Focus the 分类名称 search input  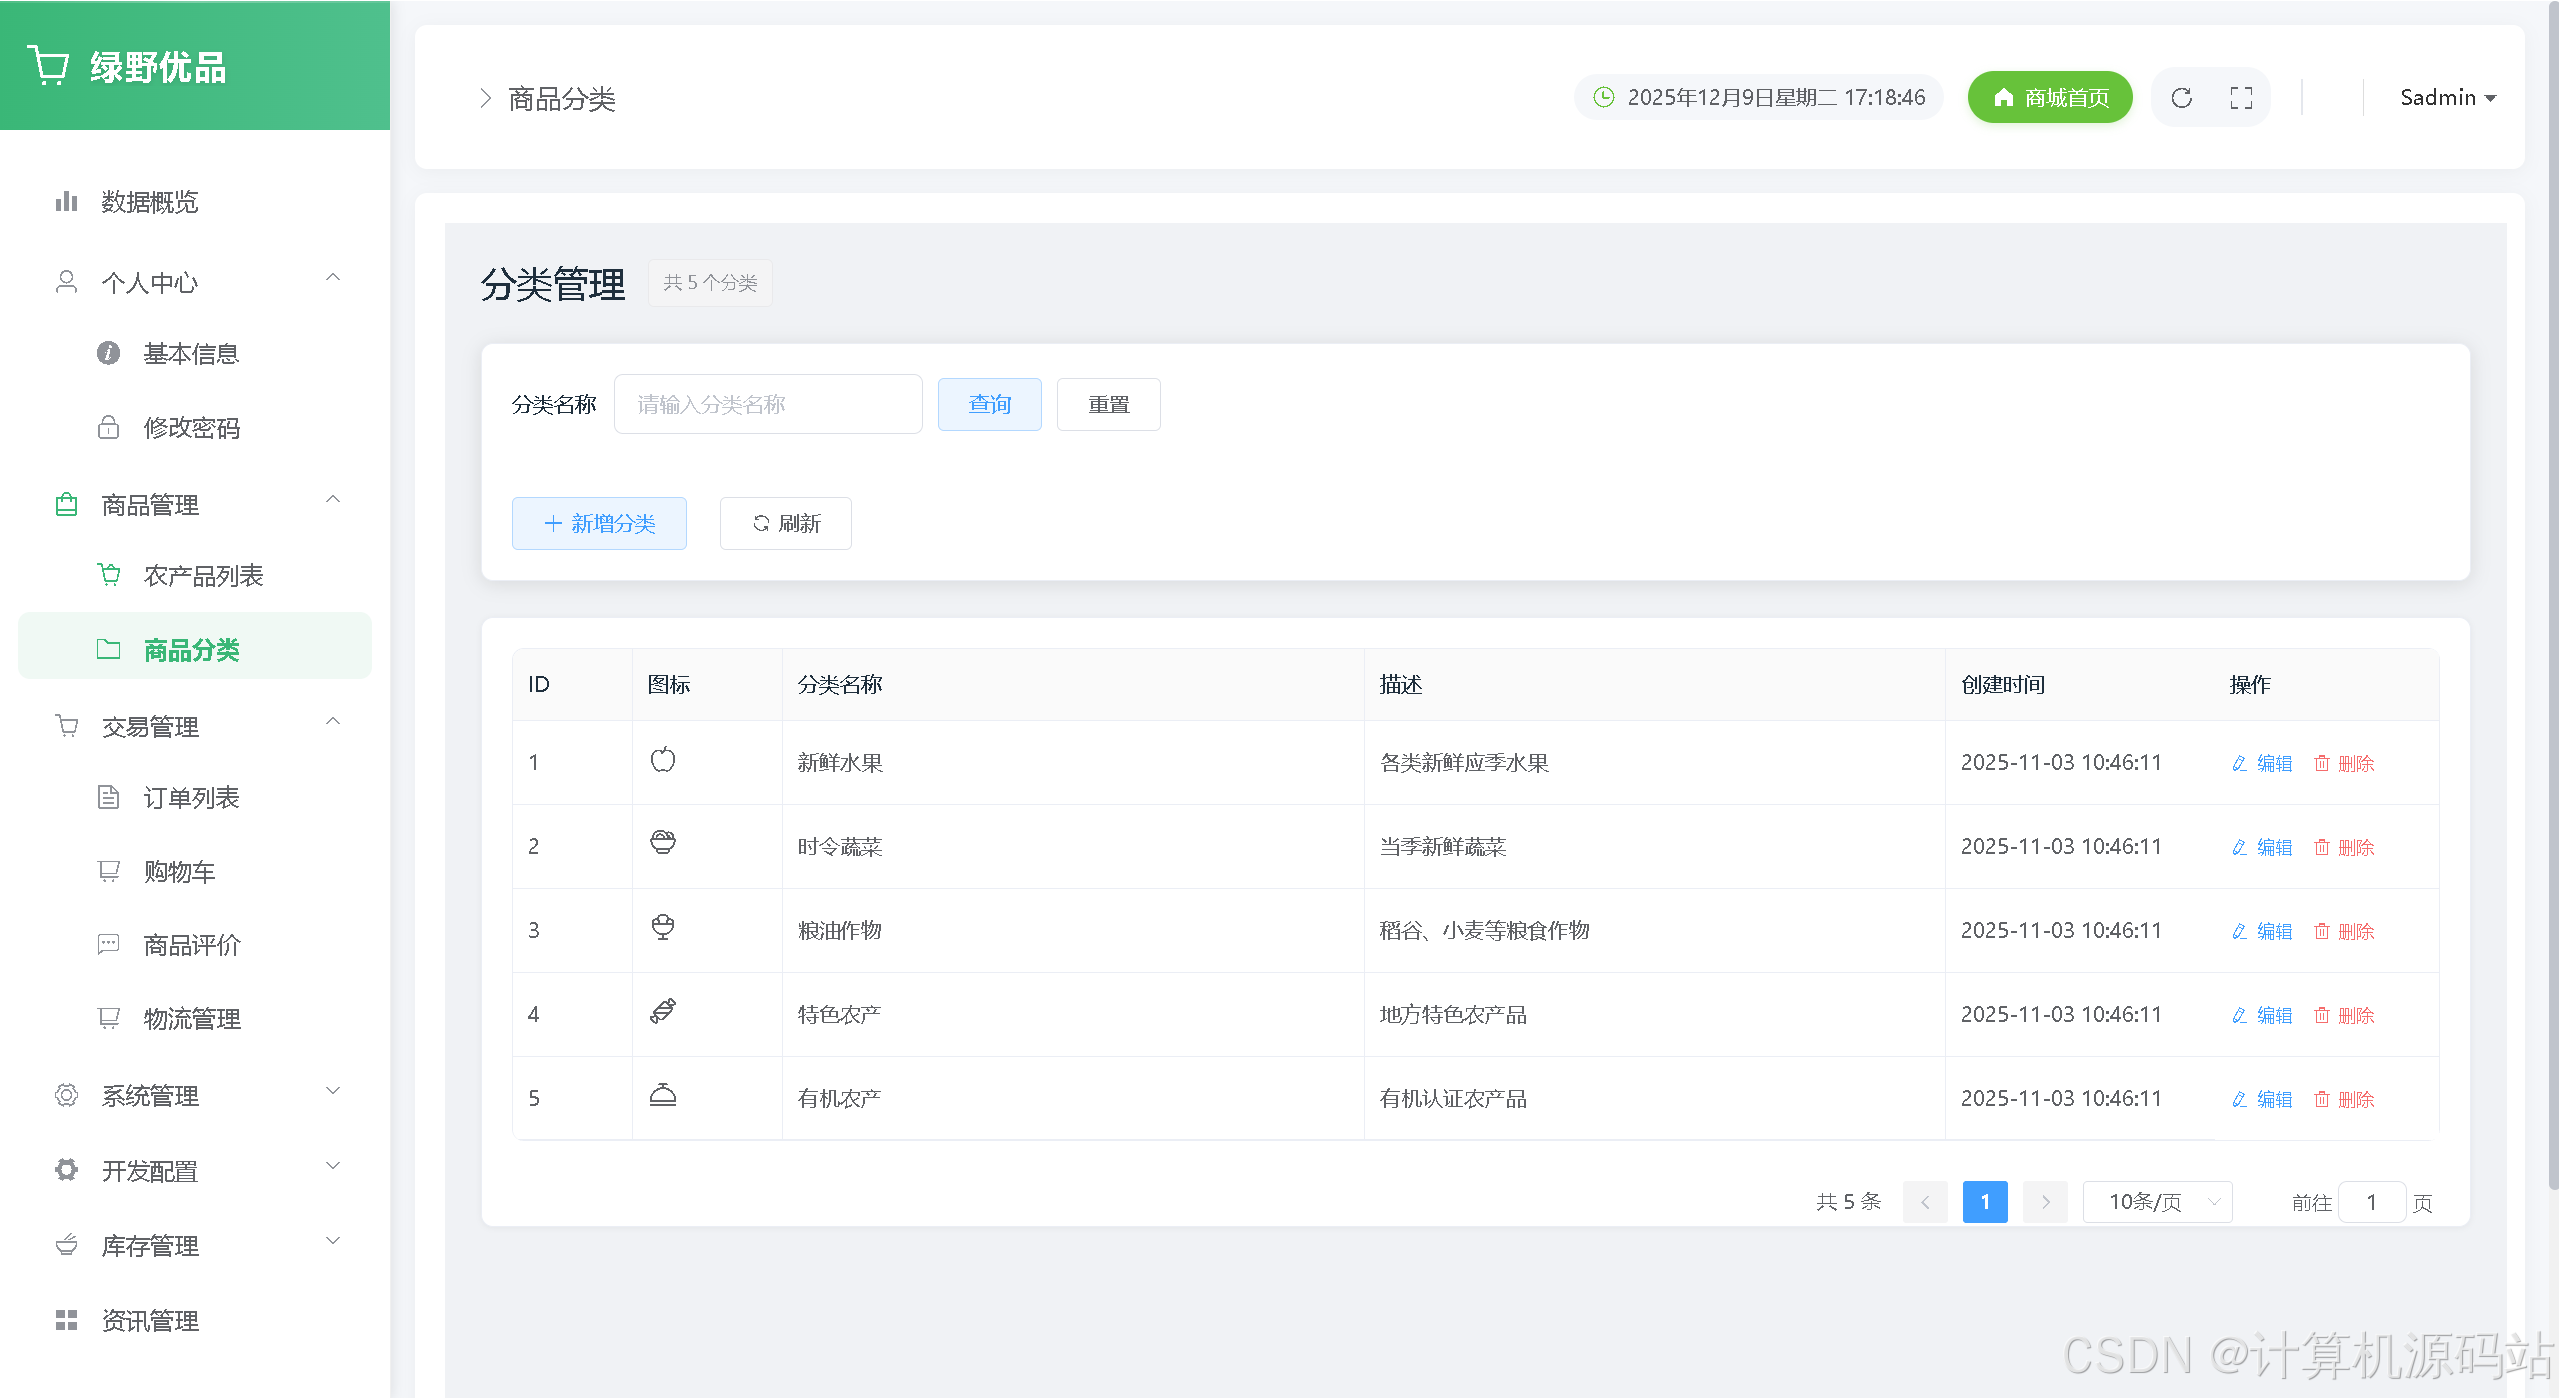coord(767,405)
